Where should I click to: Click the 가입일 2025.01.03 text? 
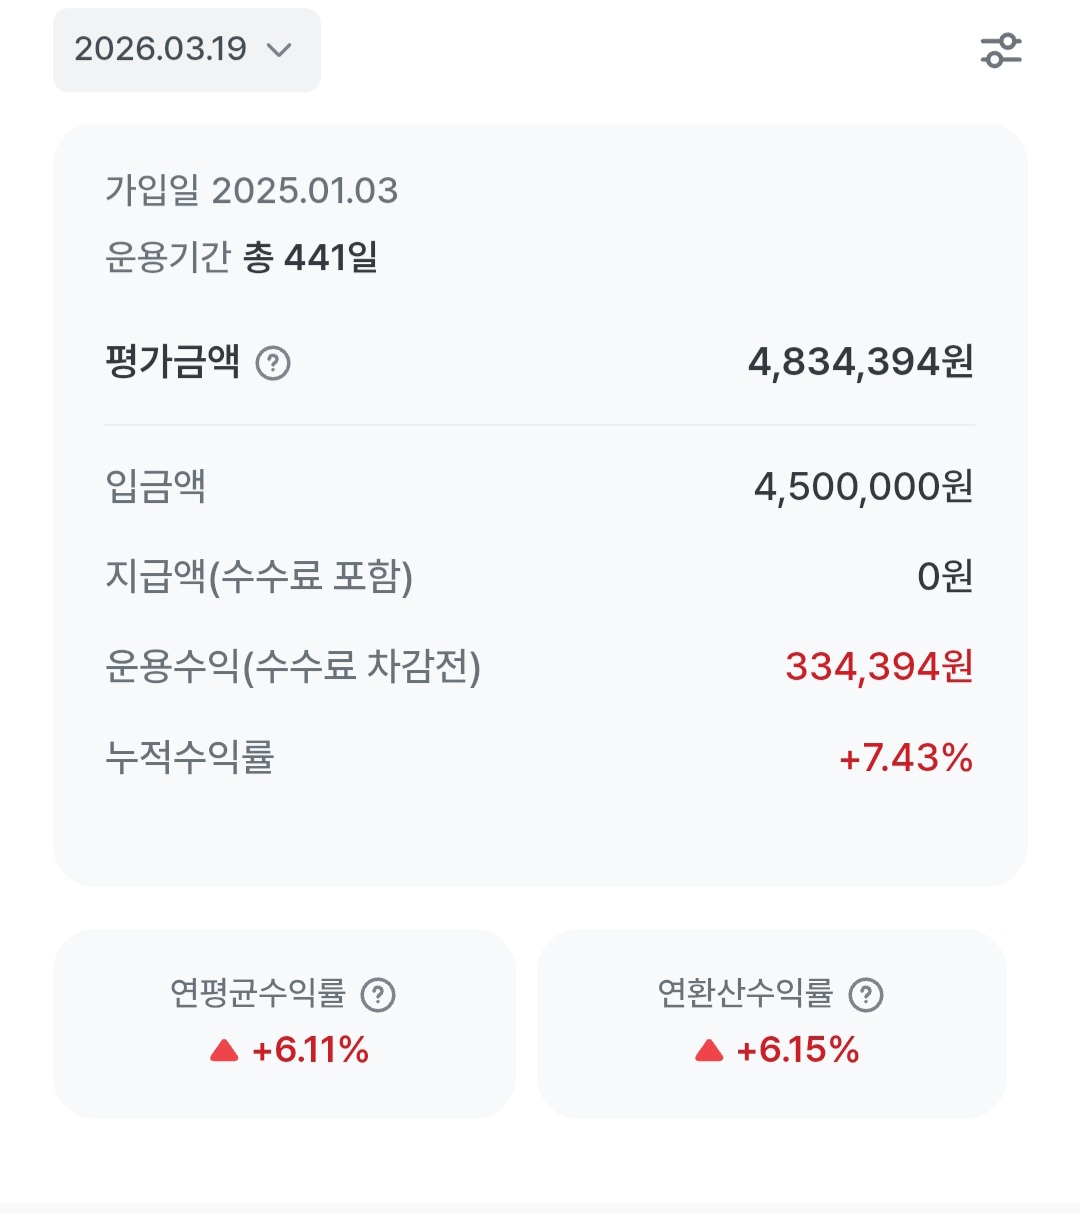(x=252, y=190)
